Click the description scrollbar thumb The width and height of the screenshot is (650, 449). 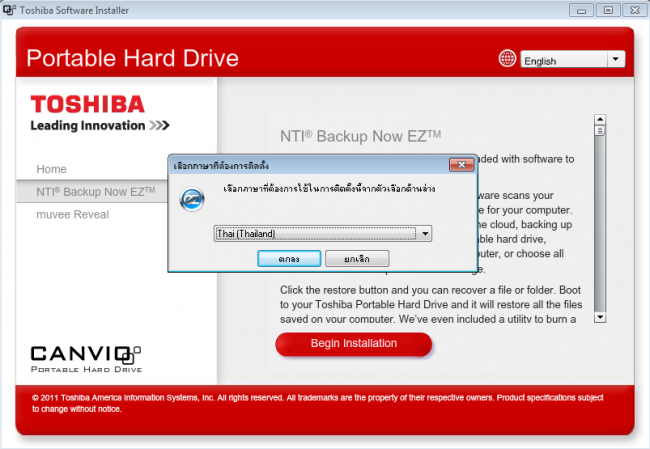point(600,131)
